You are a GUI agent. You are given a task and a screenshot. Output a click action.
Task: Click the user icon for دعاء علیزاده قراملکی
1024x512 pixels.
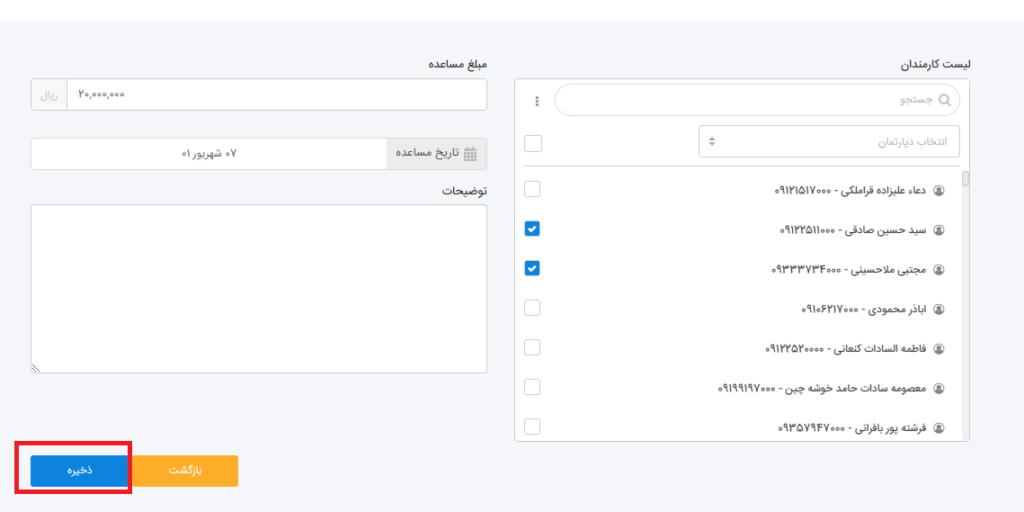coord(938,190)
